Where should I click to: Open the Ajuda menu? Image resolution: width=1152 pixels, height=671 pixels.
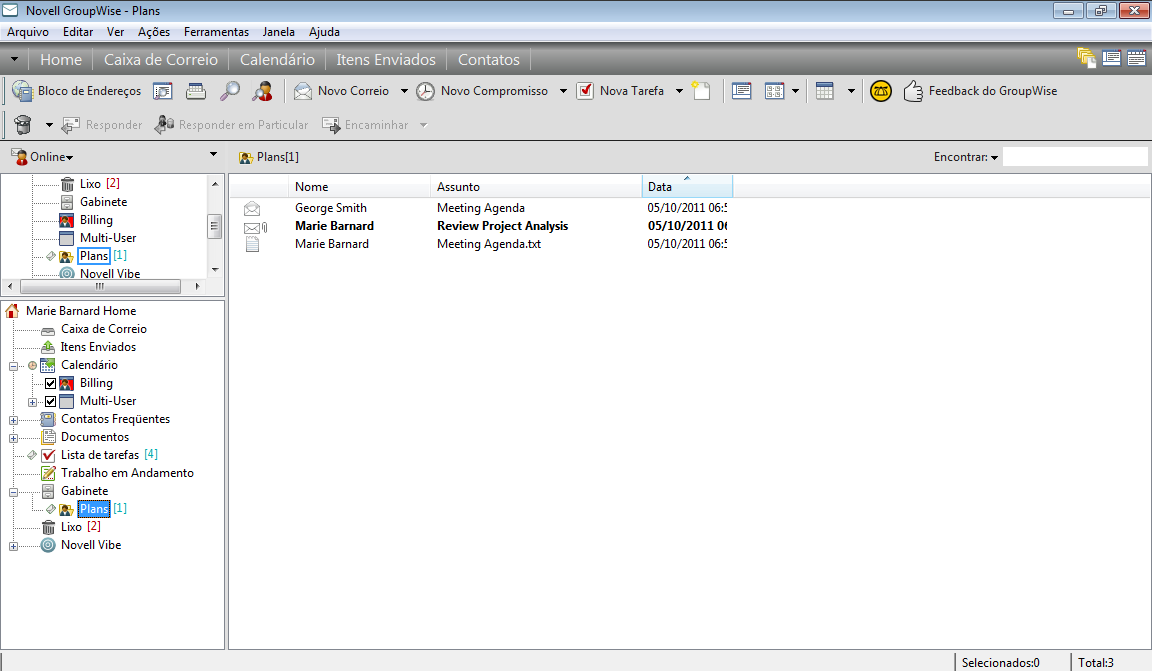pos(324,32)
